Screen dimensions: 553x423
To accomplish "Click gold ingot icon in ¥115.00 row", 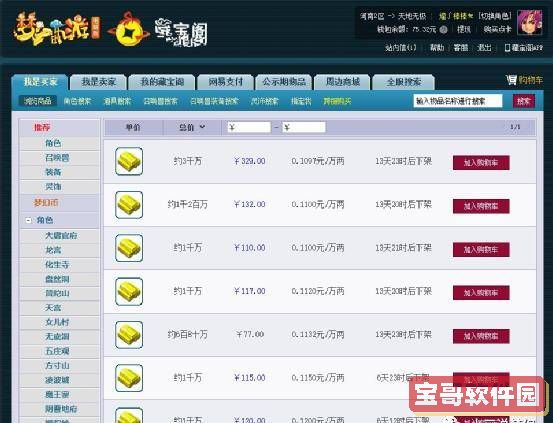I will pyautogui.click(x=129, y=378).
